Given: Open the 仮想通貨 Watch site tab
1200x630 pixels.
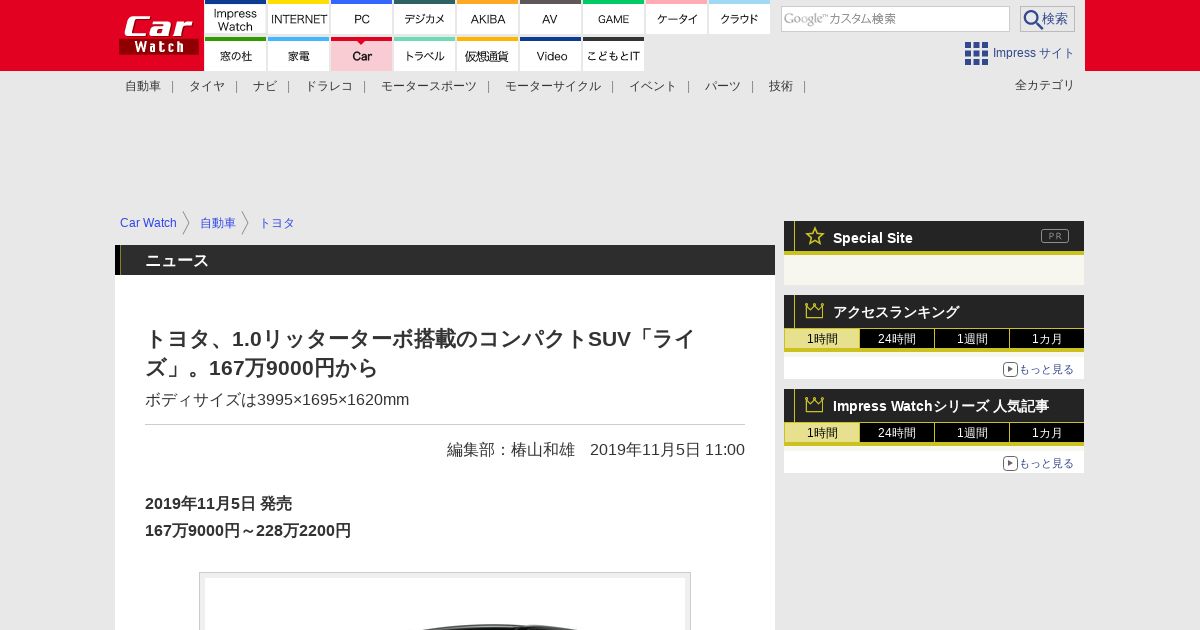Looking at the screenshot, I should click(488, 55).
